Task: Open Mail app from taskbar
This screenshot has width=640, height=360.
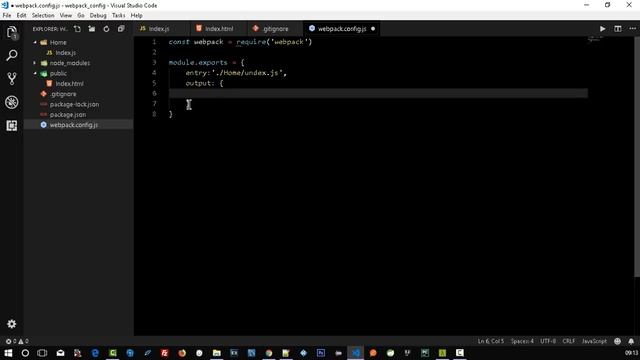Action: coord(60,353)
